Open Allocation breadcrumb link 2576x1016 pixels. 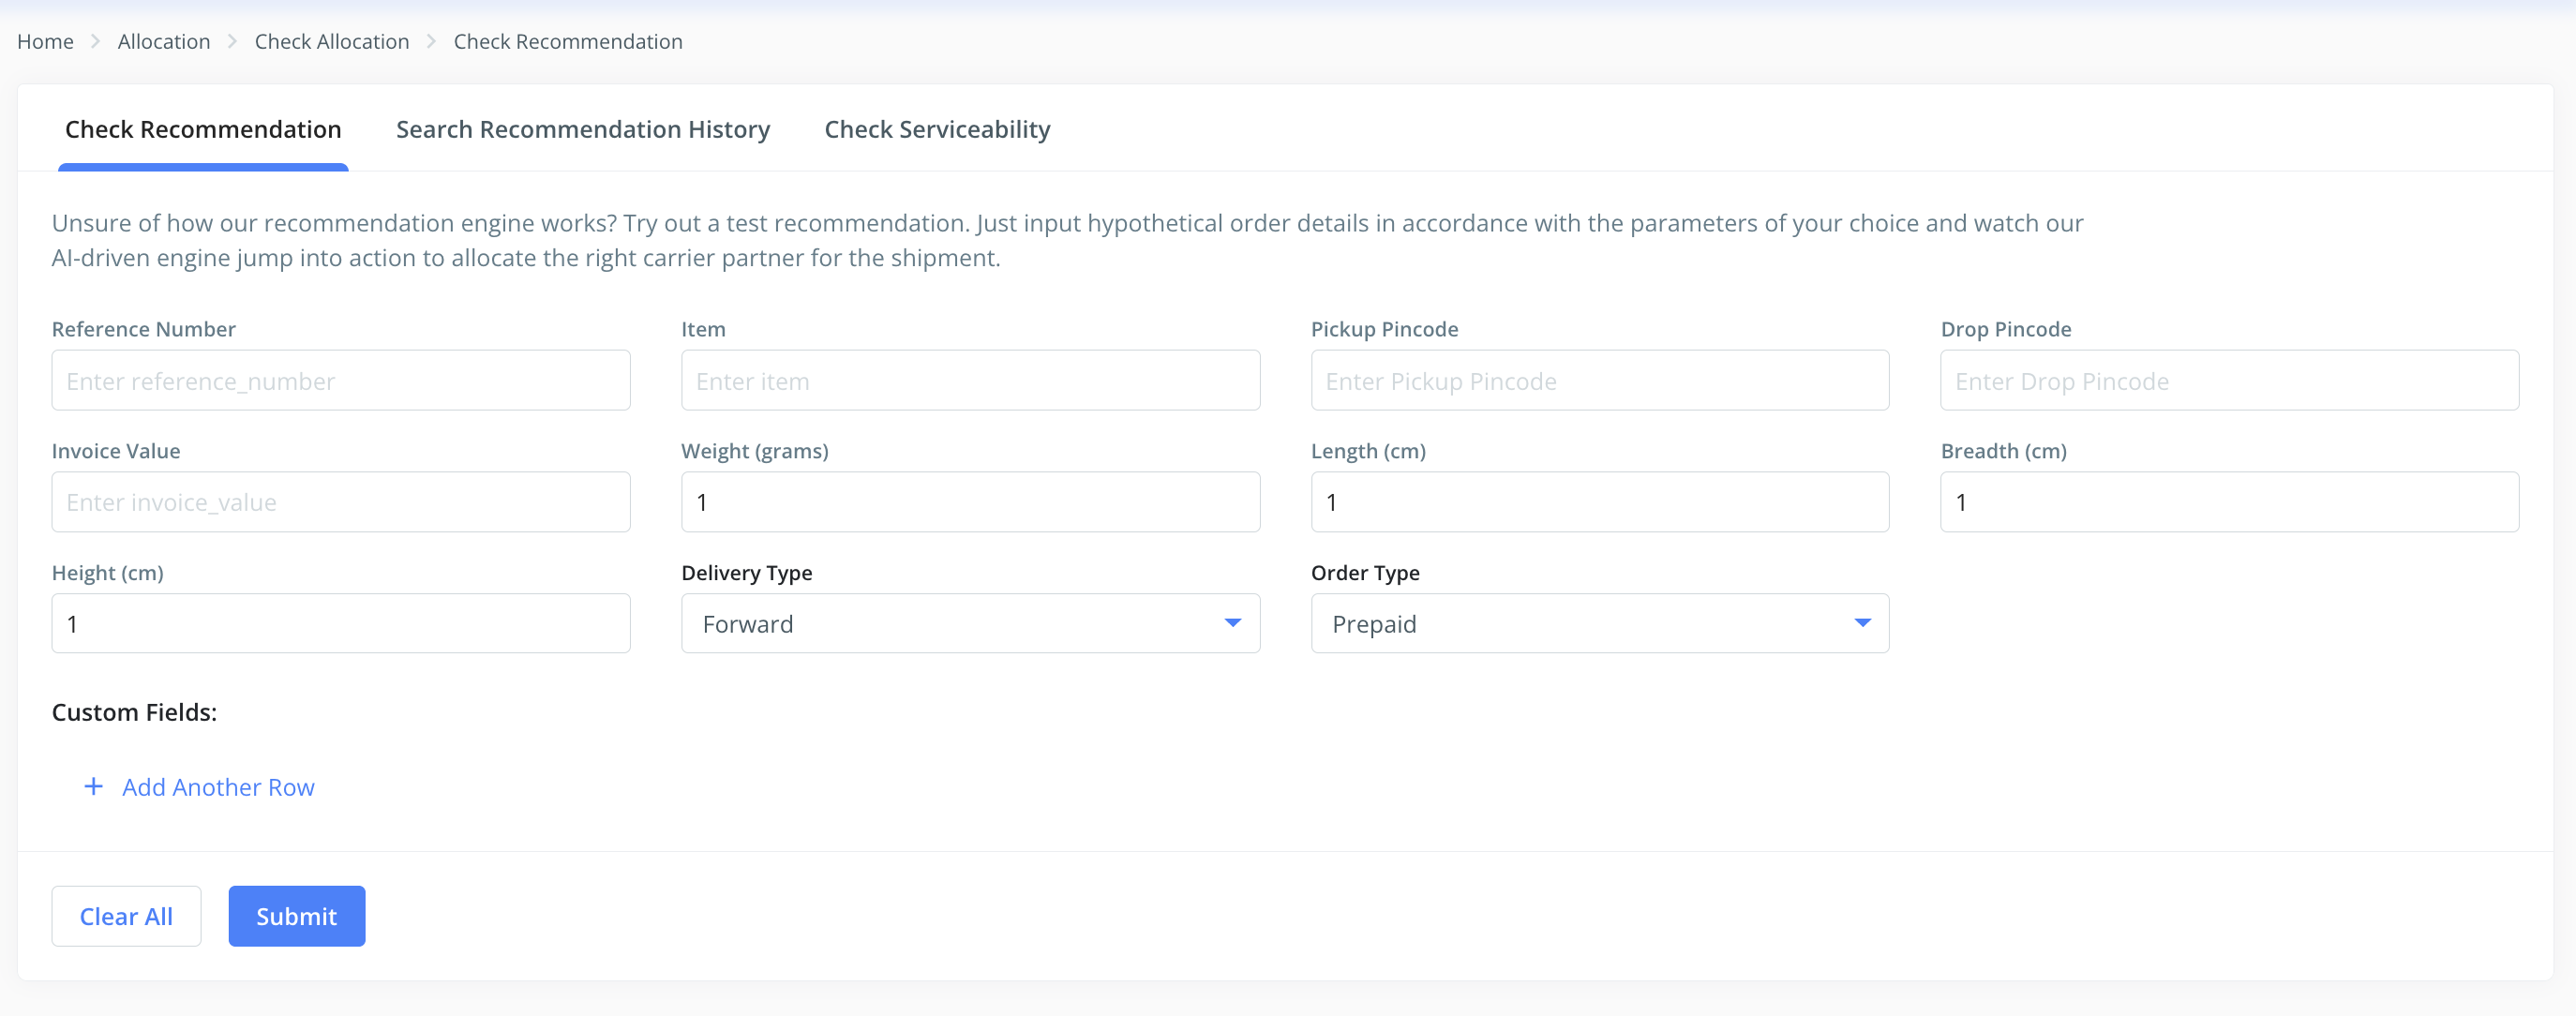[164, 42]
